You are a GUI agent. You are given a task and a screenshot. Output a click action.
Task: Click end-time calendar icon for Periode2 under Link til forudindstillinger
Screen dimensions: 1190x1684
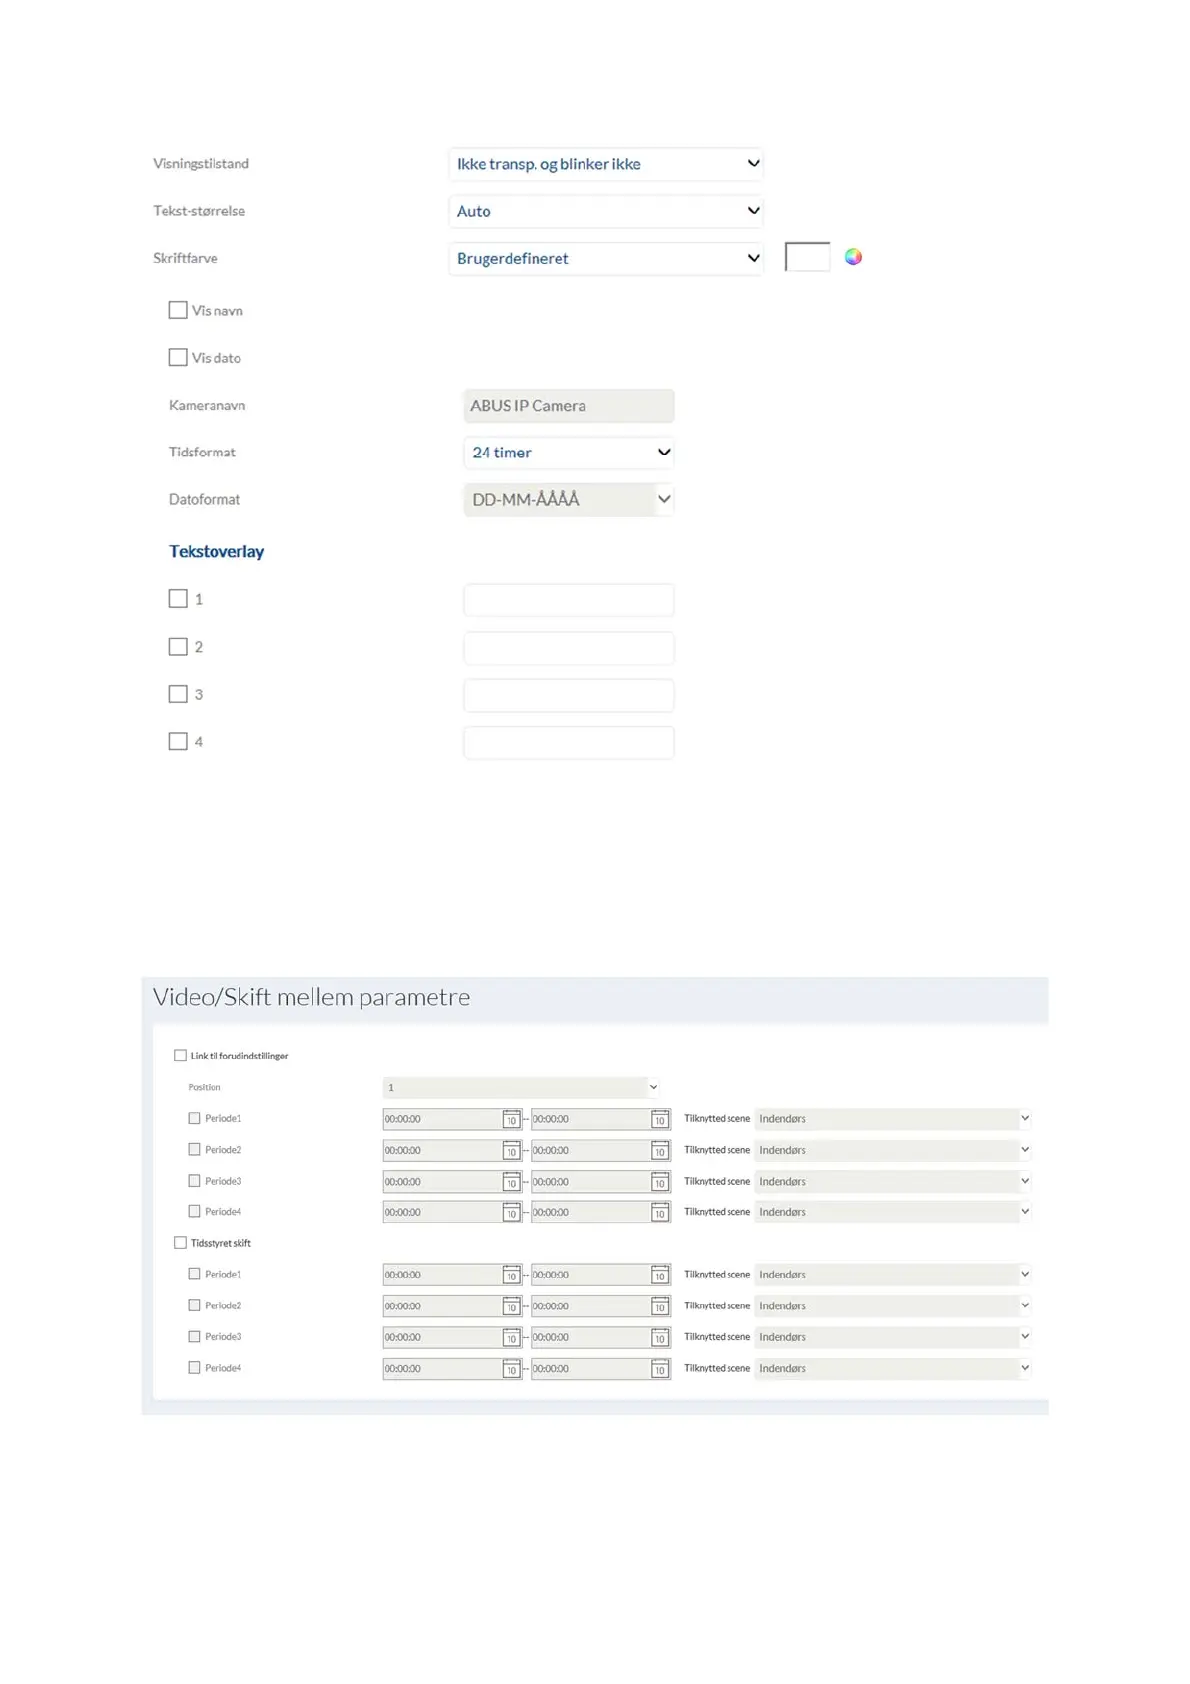(660, 1150)
